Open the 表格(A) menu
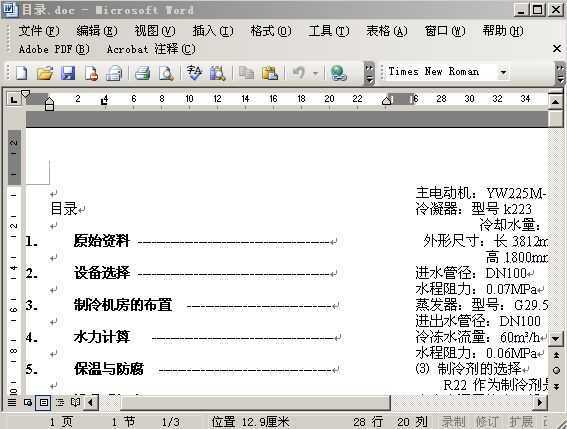The image size is (567, 429). click(387, 31)
